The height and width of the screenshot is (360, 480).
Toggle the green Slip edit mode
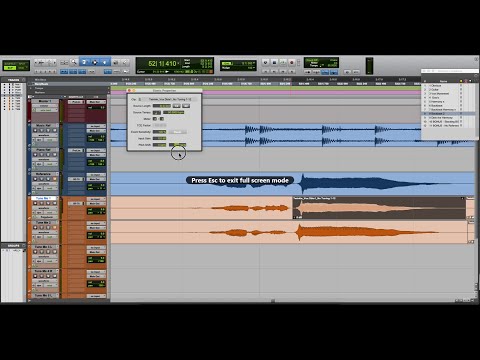point(10,68)
